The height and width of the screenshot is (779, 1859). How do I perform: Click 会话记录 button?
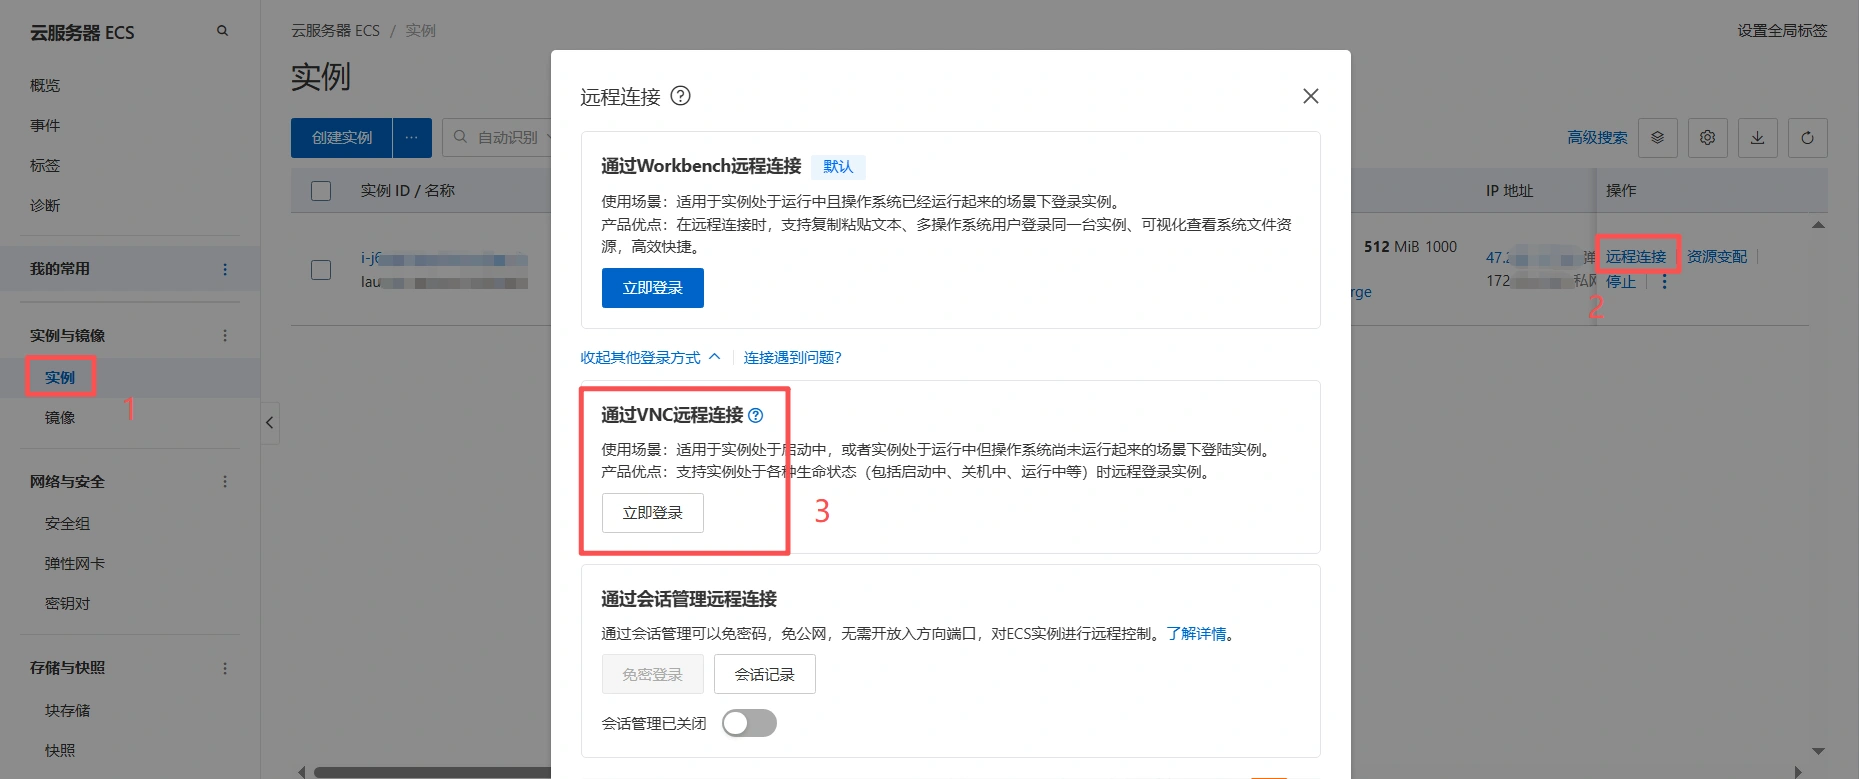coord(765,675)
